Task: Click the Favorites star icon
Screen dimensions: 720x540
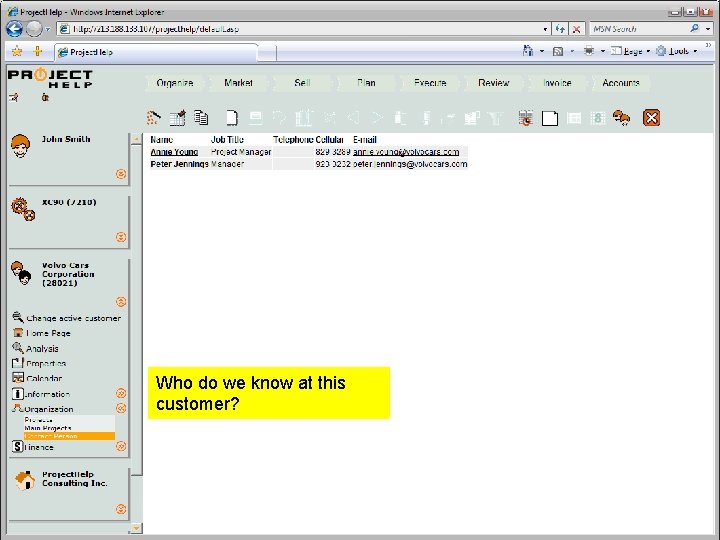Action: tap(17, 51)
